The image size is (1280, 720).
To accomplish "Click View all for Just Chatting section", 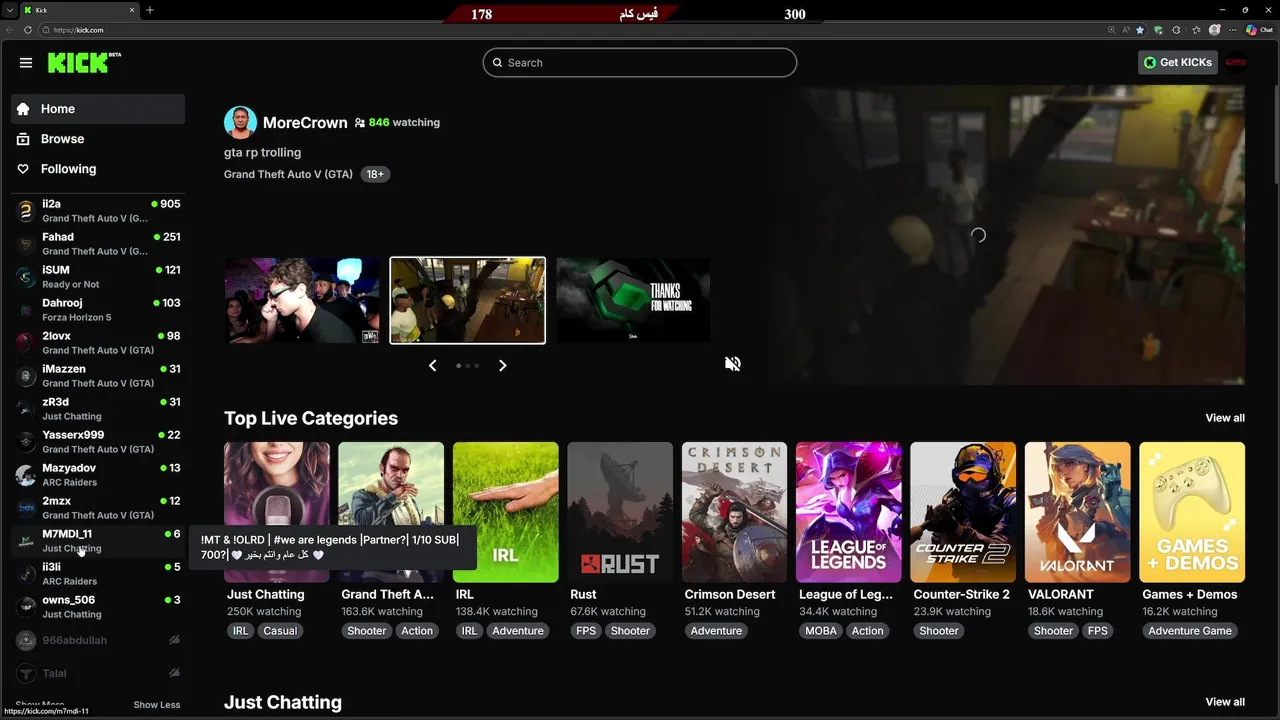I will click(1225, 702).
